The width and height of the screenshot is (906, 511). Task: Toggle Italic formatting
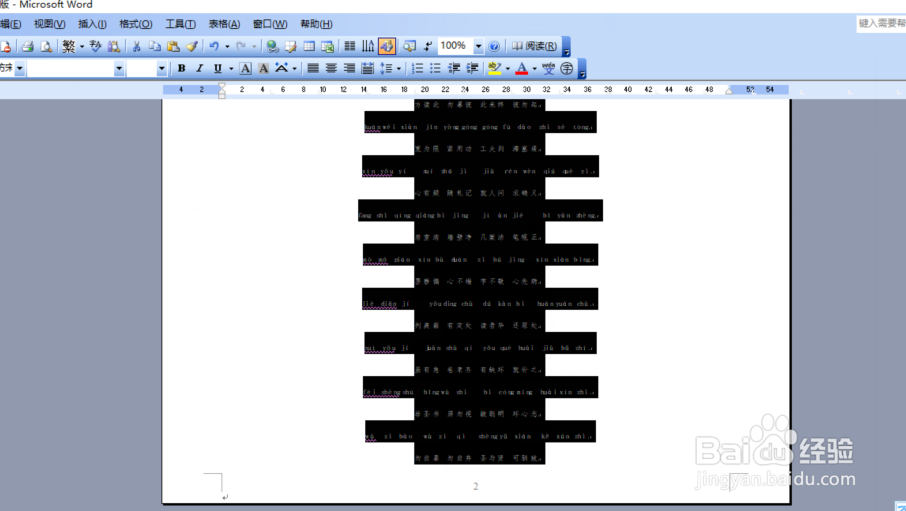(200, 68)
